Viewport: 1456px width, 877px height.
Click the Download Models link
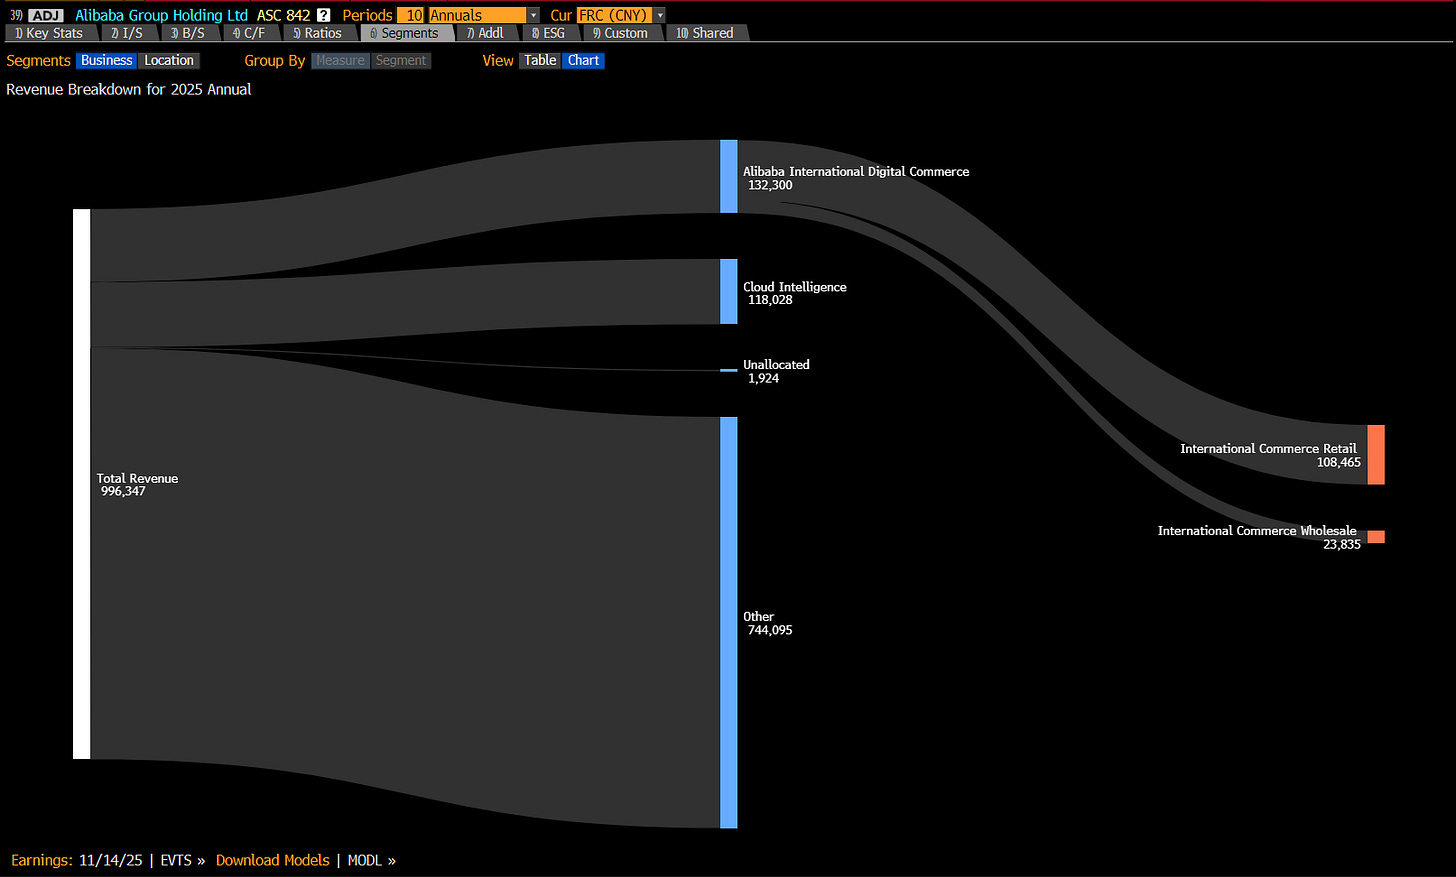pos(272,860)
